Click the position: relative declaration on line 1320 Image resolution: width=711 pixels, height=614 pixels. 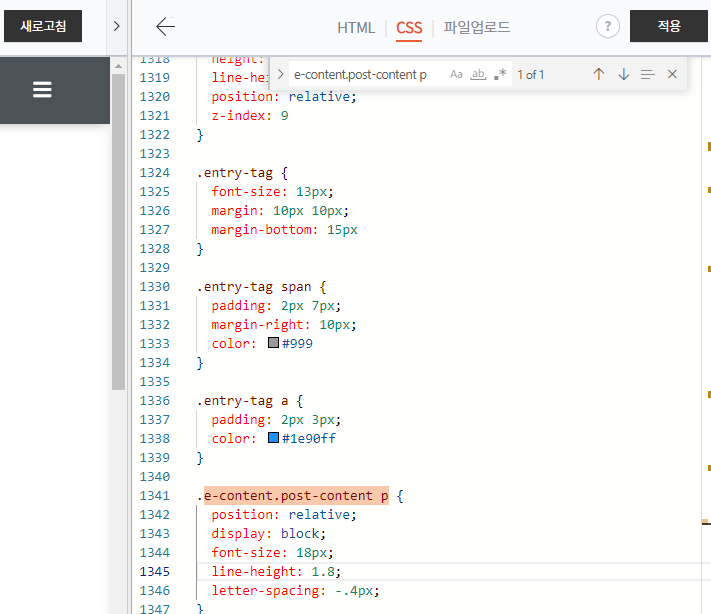coord(284,97)
